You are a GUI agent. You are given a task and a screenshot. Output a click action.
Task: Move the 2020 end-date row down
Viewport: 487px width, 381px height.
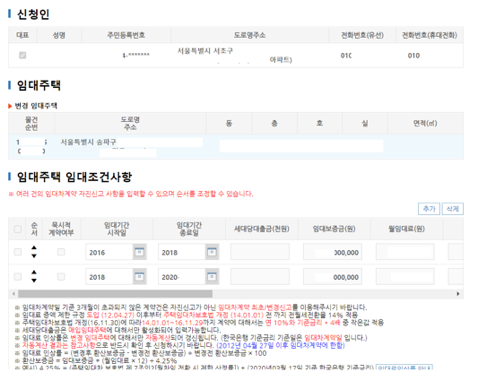[34, 281]
